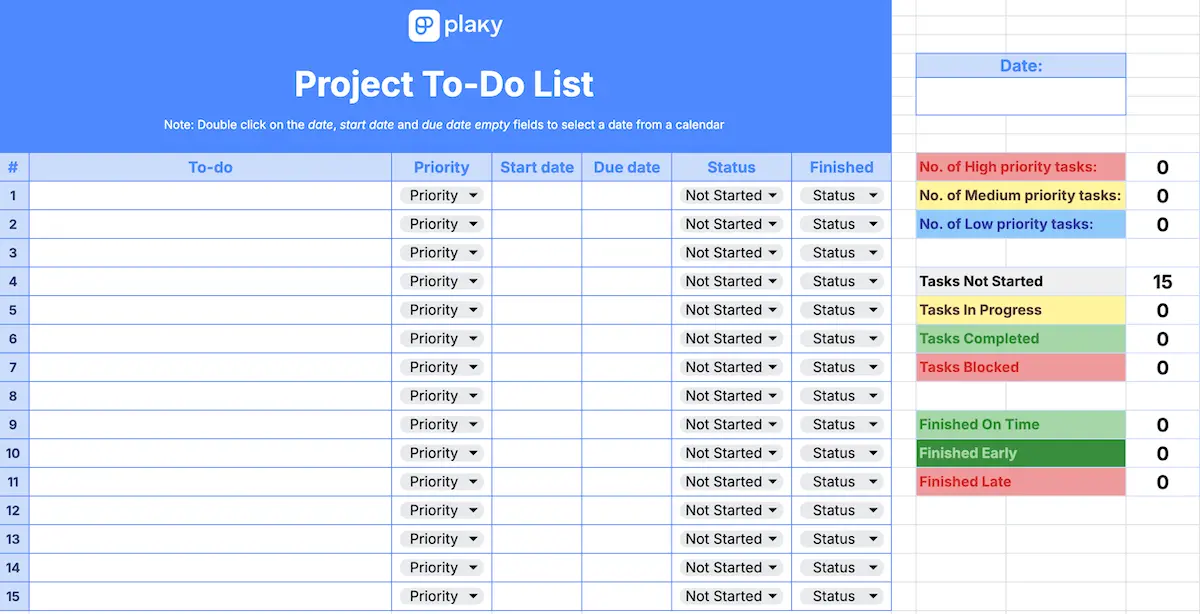Select the To-do cell in row 2

[x=210, y=224]
